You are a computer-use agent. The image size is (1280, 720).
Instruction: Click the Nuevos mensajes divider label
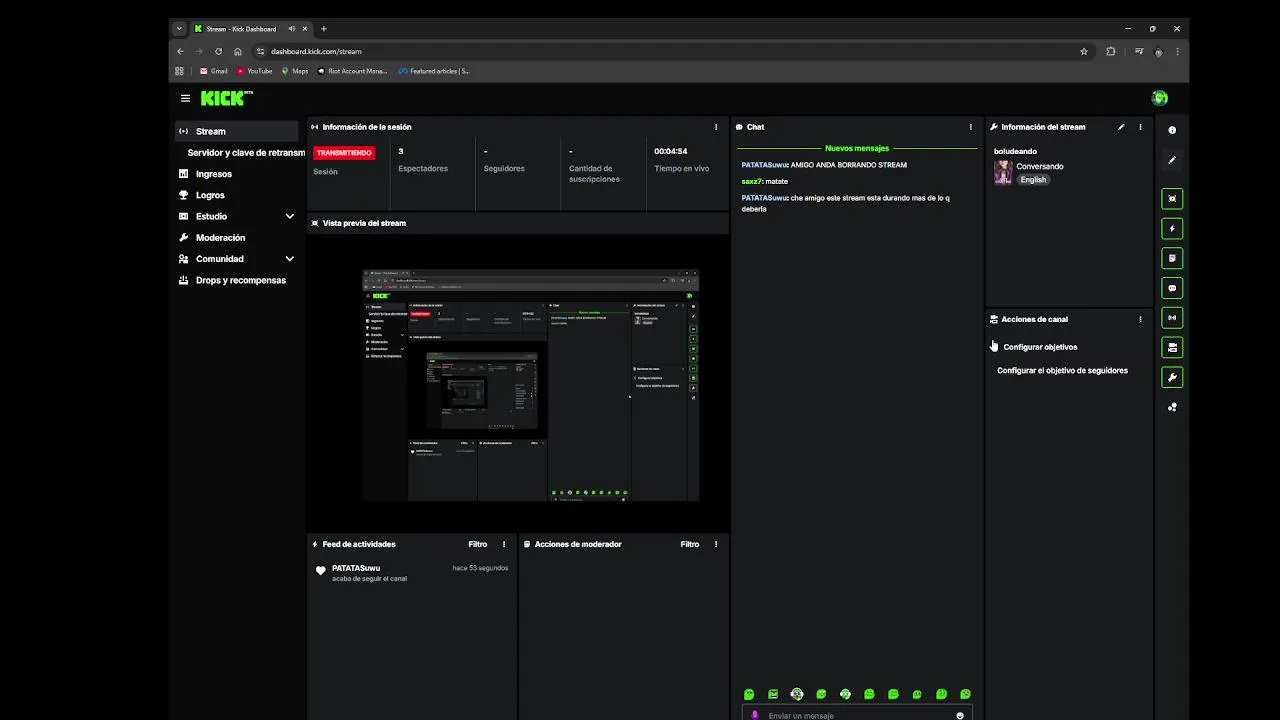point(857,148)
